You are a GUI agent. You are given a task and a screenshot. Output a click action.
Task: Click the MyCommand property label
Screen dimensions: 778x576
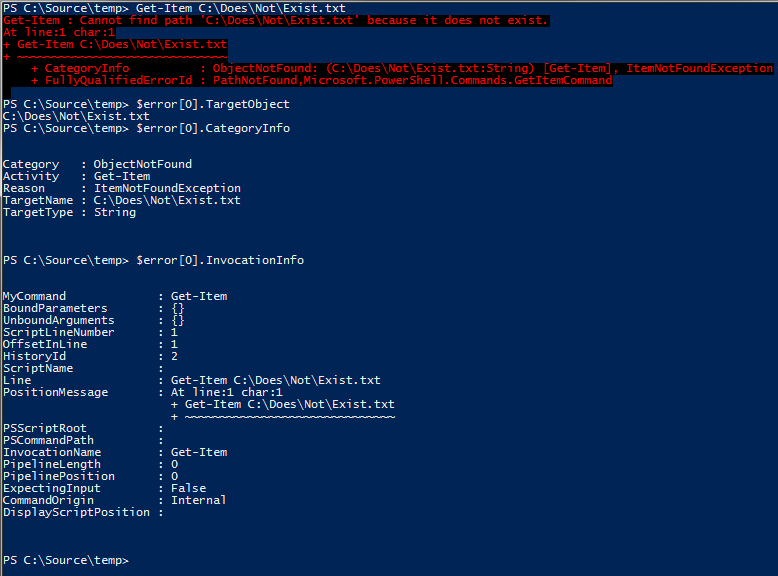click(35, 296)
